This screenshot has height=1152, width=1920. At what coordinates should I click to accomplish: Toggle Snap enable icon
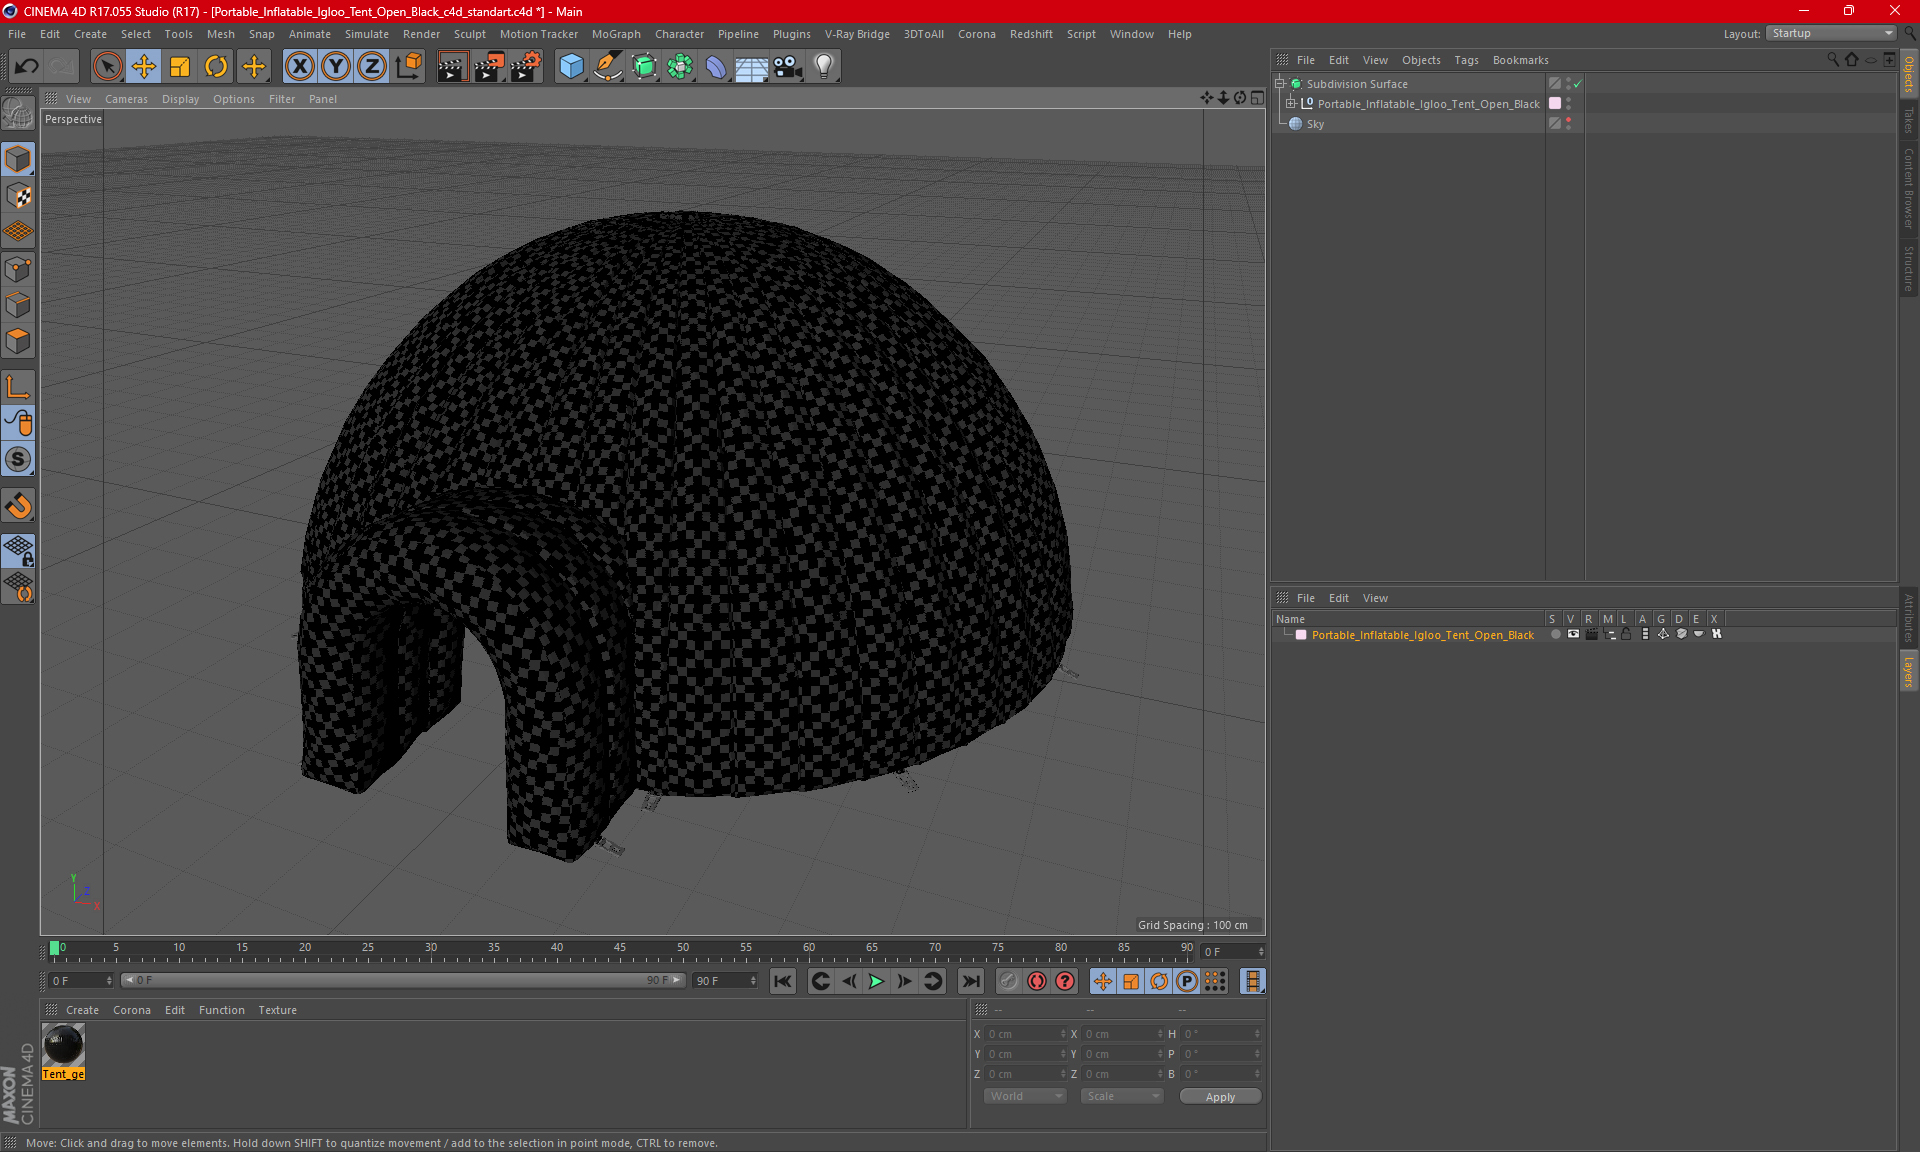18,505
